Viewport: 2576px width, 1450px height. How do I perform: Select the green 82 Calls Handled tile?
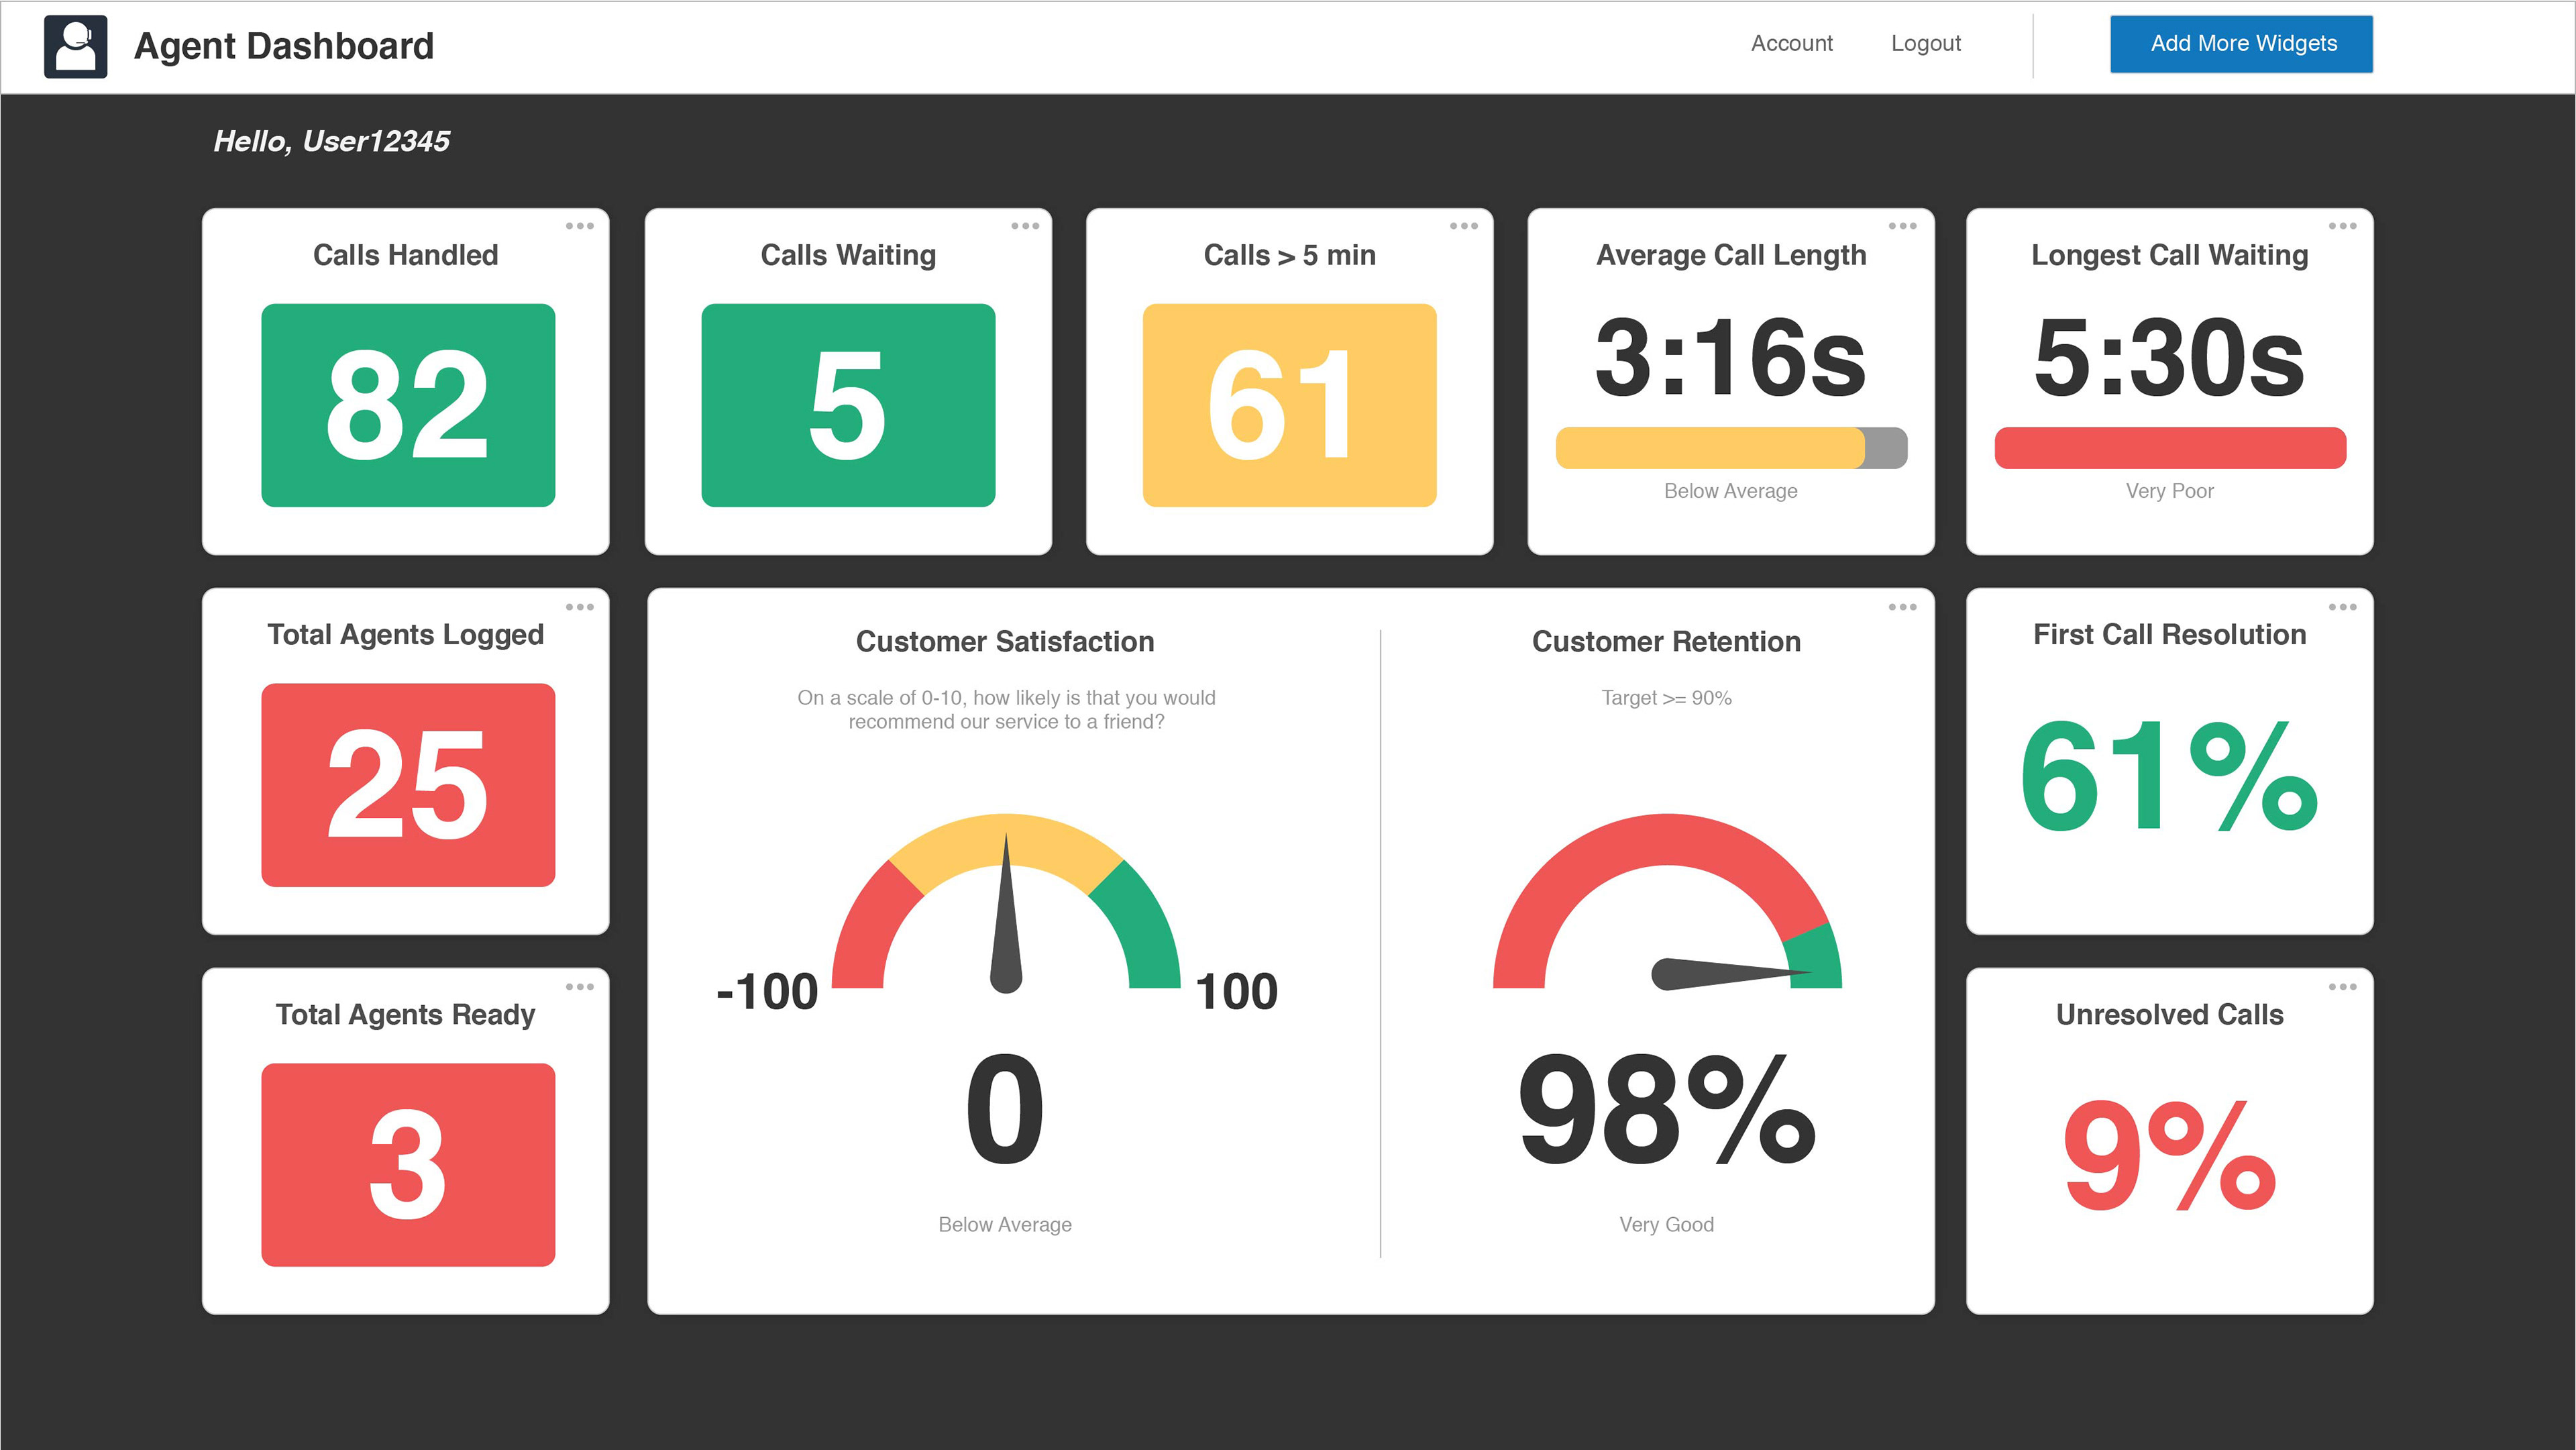408,405
